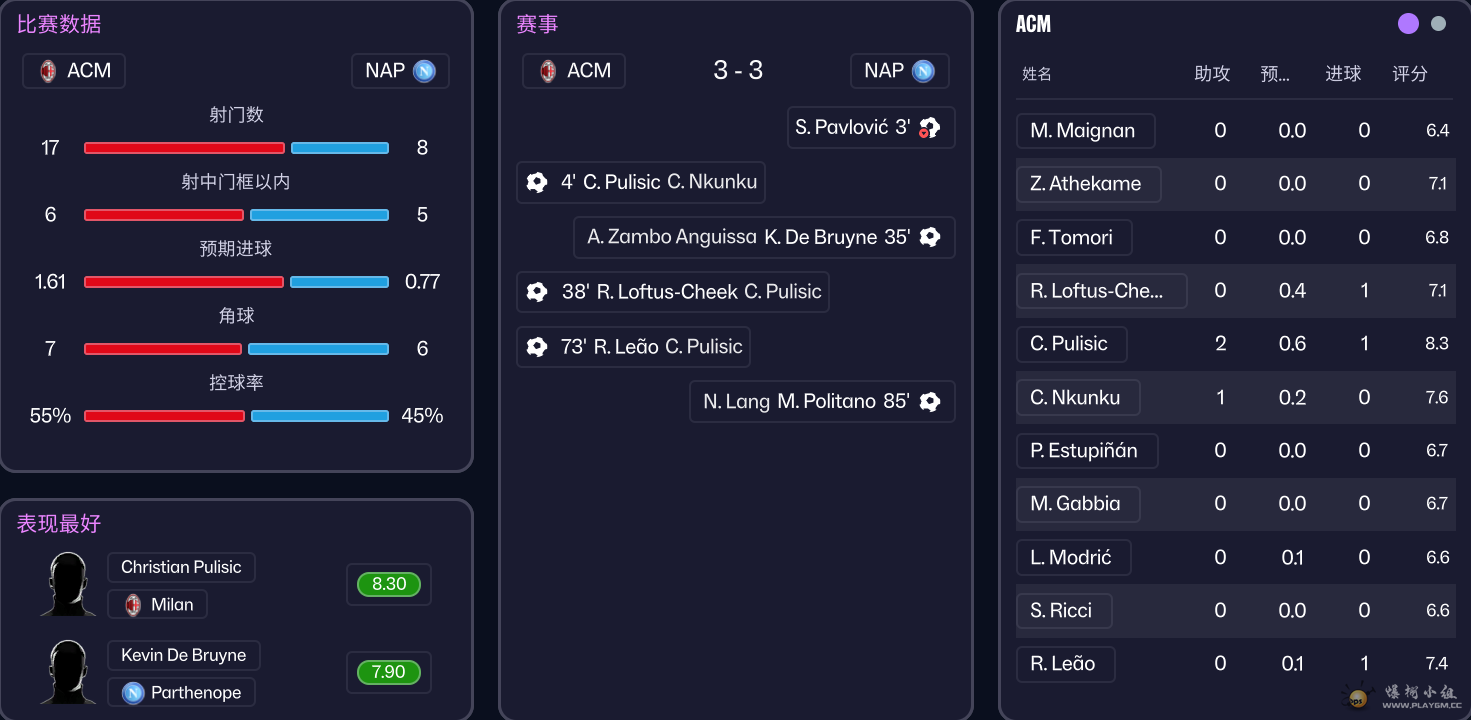Click the green 7.90 rating badge
1471x720 pixels.
388,672
